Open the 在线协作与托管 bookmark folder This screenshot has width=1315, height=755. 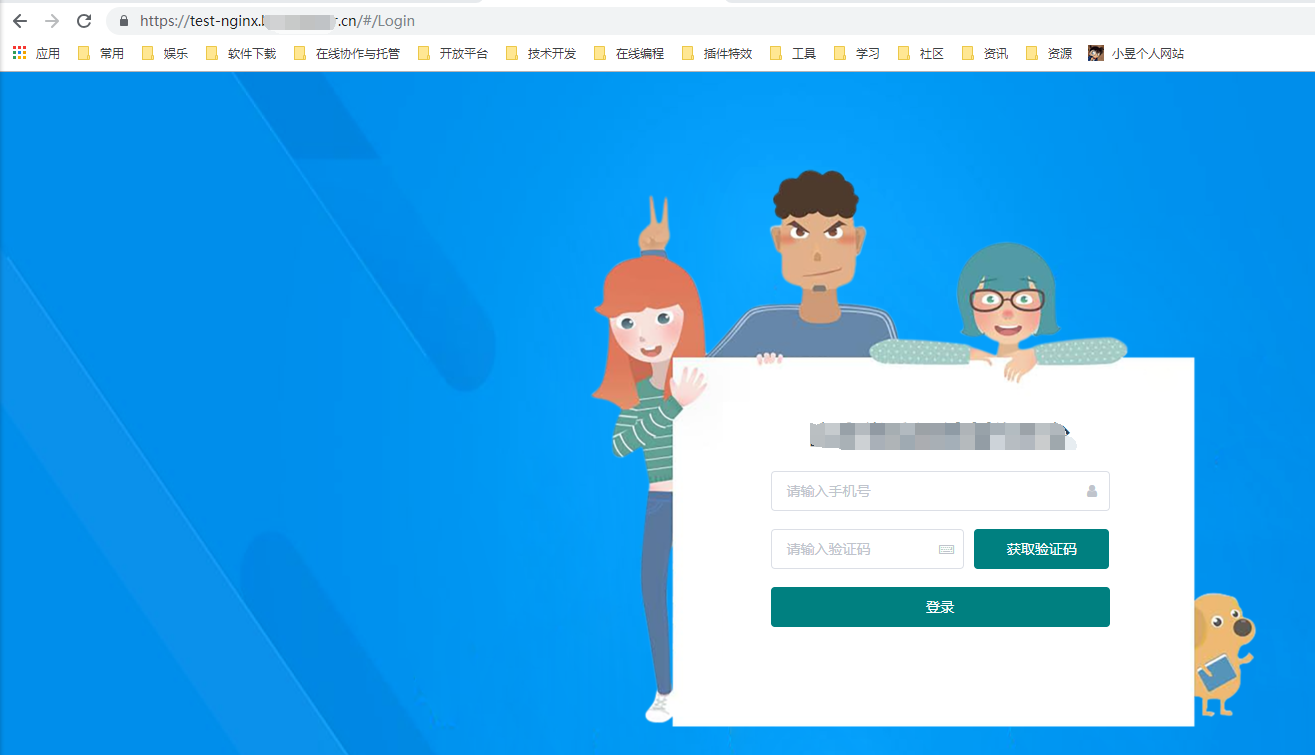pyautogui.click(x=347, y=54)
